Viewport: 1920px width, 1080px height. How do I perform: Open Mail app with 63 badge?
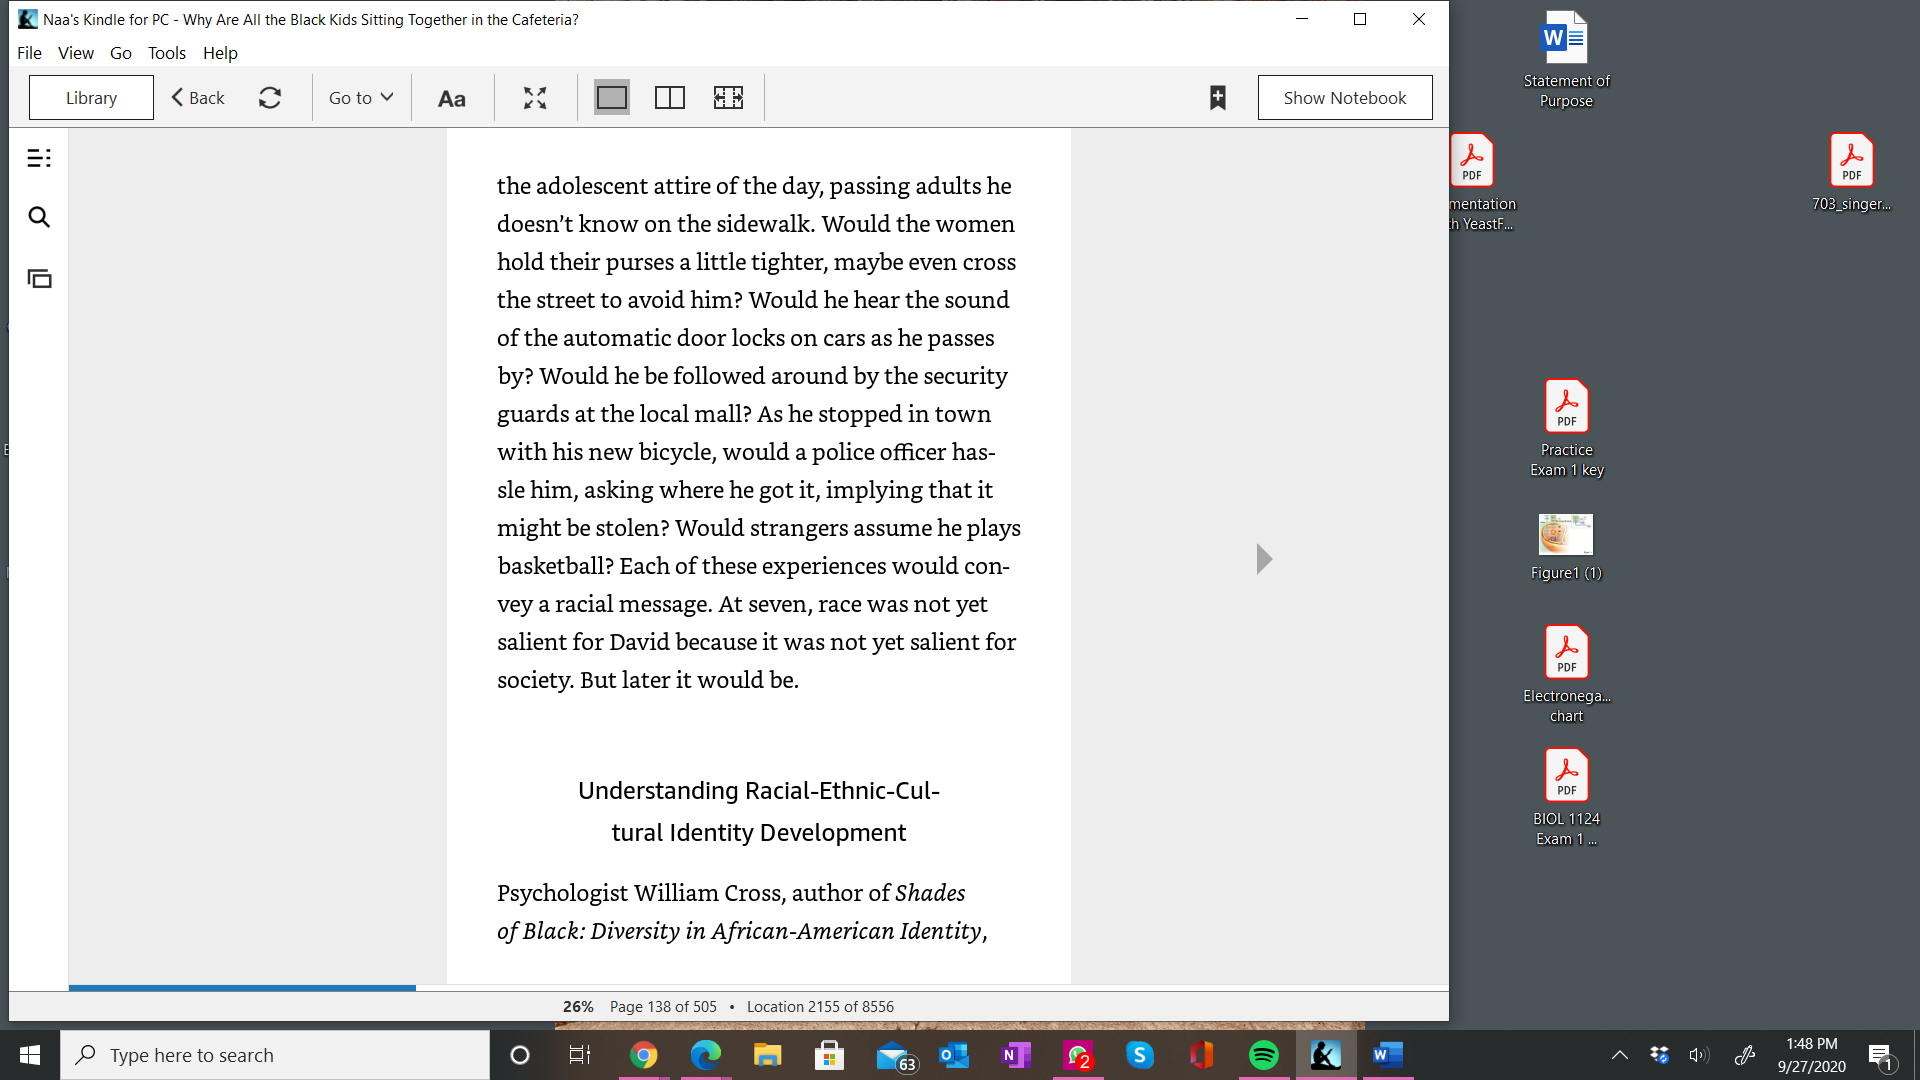coord(895,1057)
